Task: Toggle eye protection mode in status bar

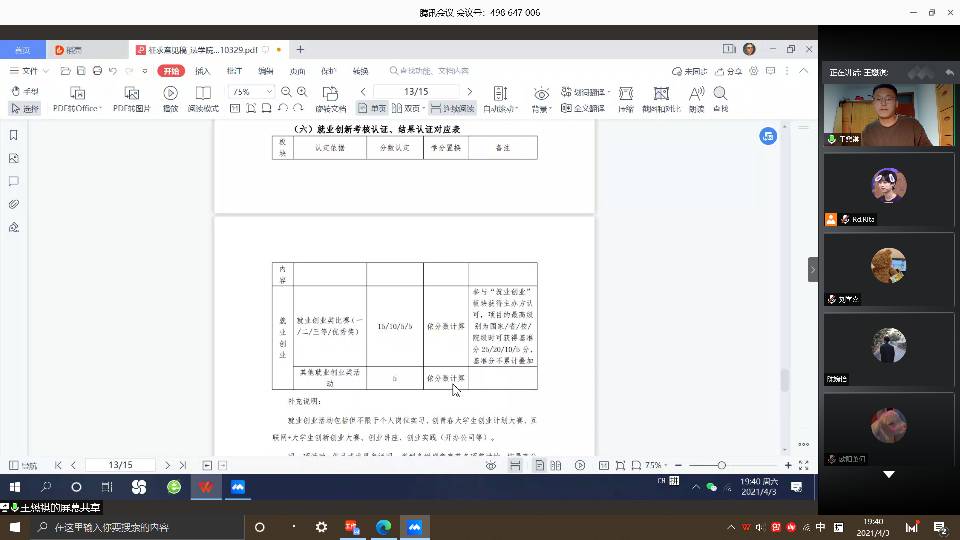Action: [x=491, y=466]
